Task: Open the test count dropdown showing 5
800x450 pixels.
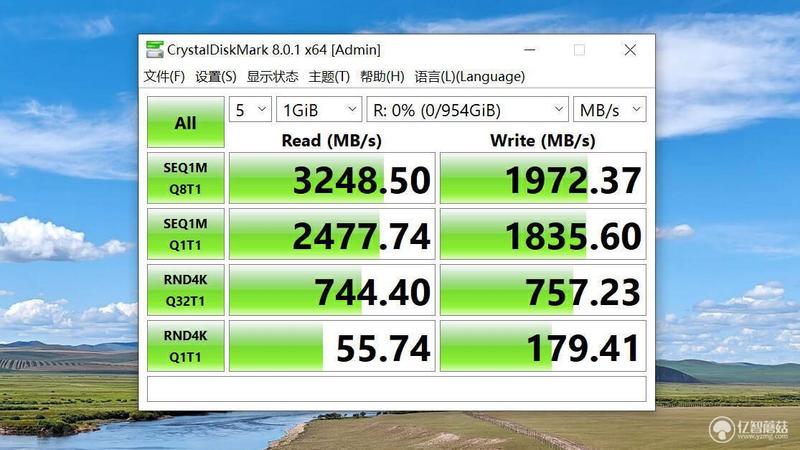Action: click(250, 109)
